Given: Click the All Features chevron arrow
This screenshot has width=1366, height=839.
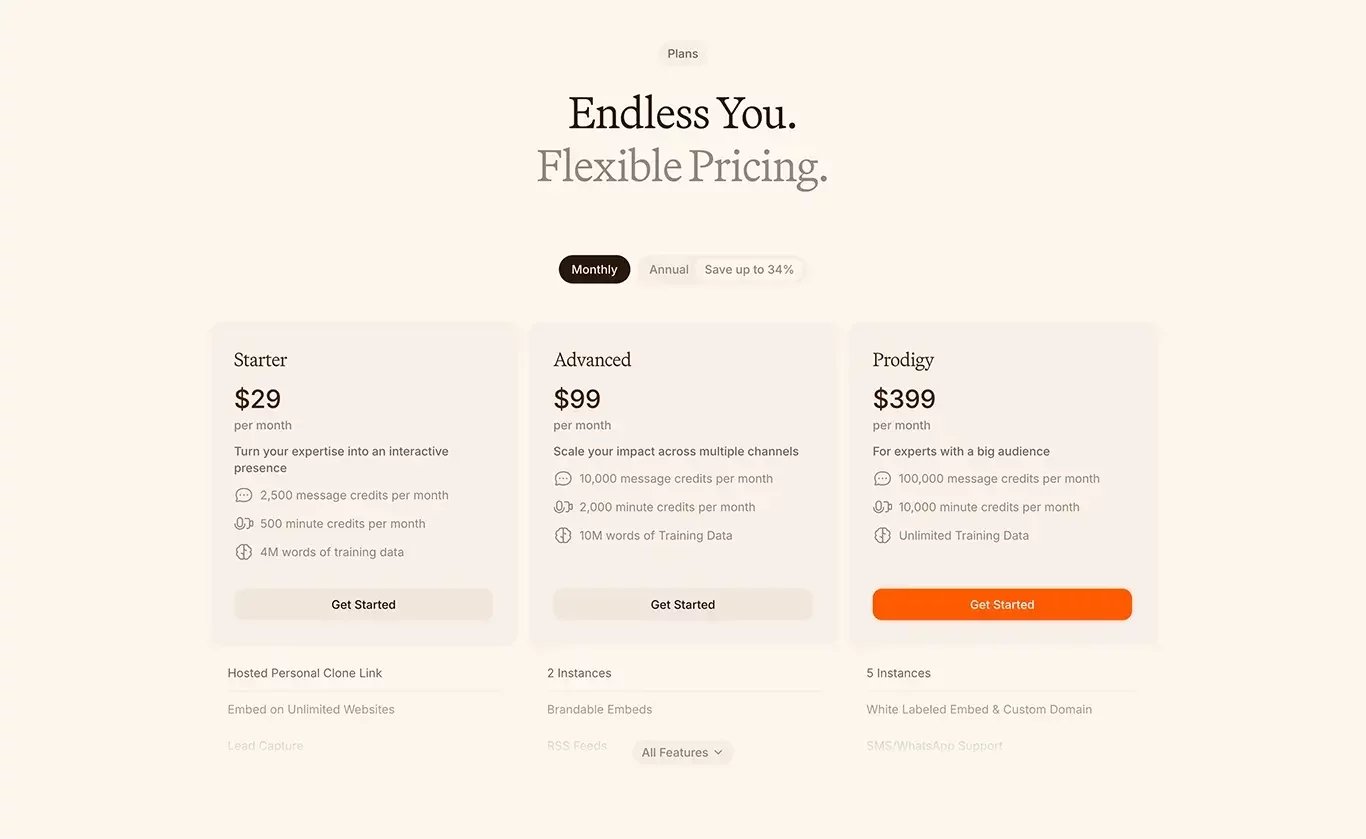Looking at the screenshot, I should click(x=718, y=752).
